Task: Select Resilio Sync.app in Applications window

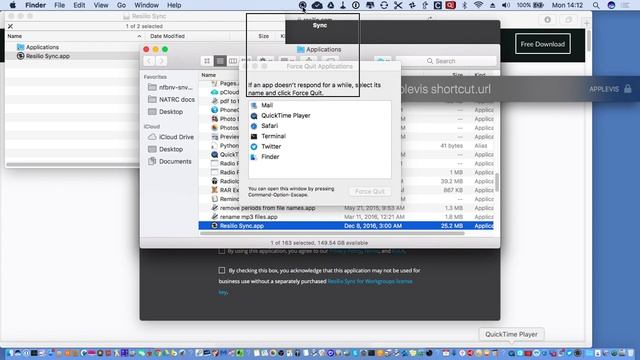Action: [346, 226]
